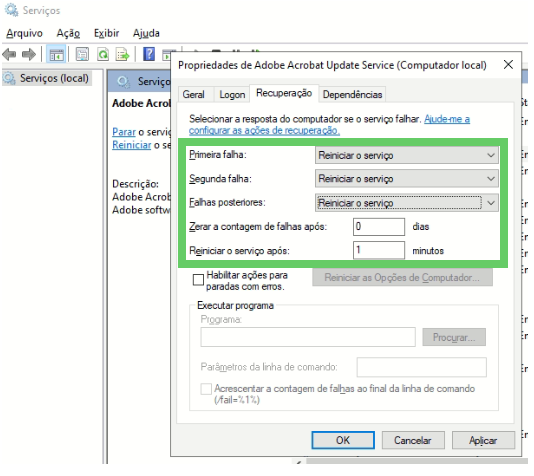Click the 'Reiniciar o serviço após' minutes field
Image resolution: width=534 pixels, height=476 pixels.
click(x=379, y=251)
